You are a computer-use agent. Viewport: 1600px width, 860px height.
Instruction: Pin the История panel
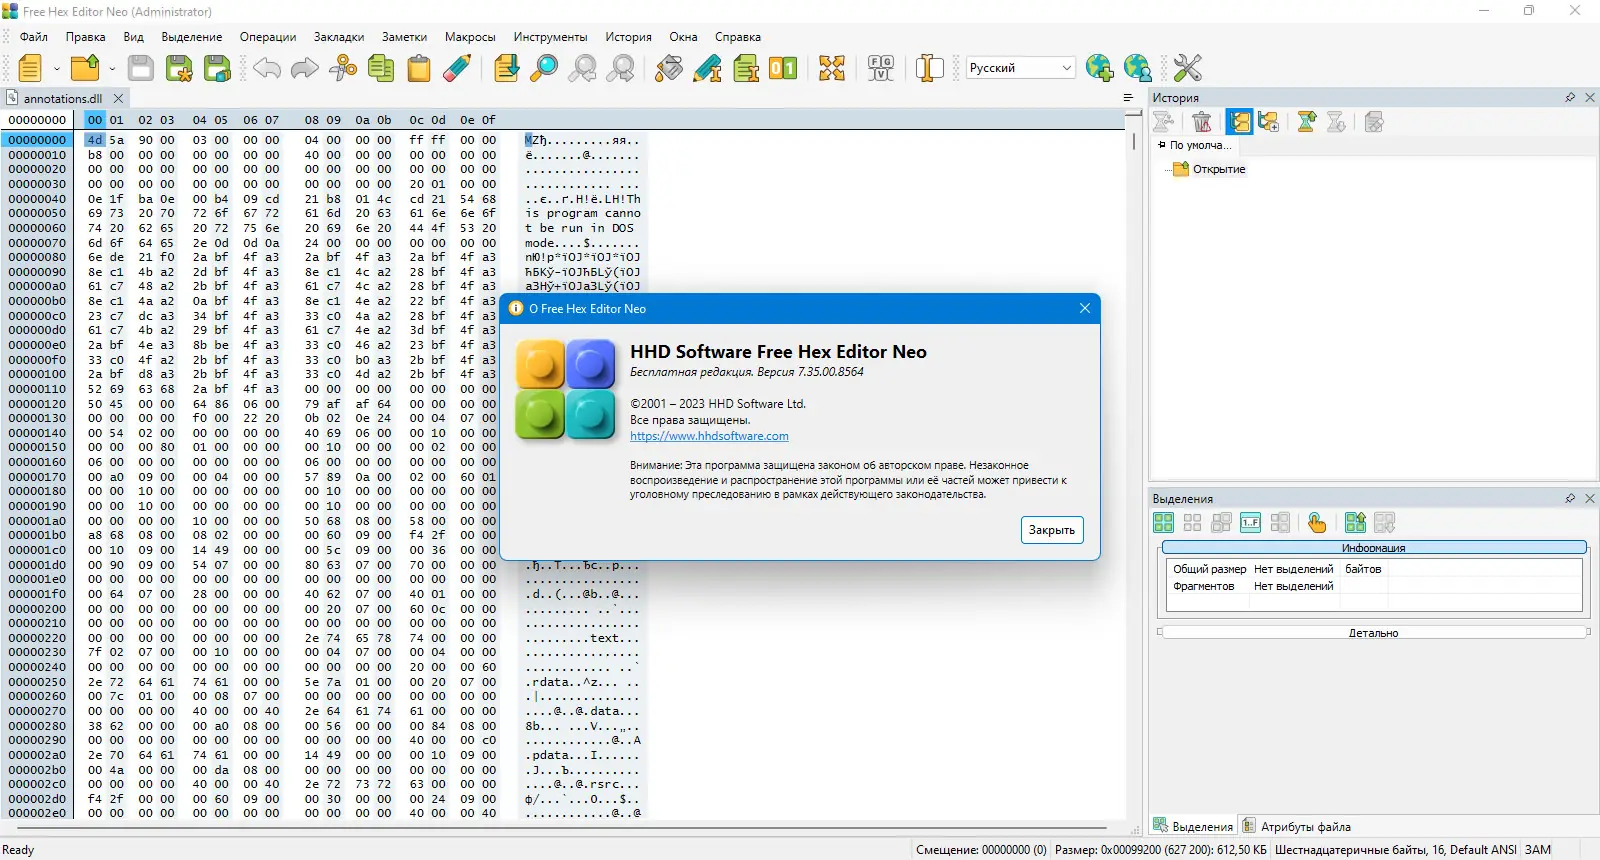(x=1570, y=98)
